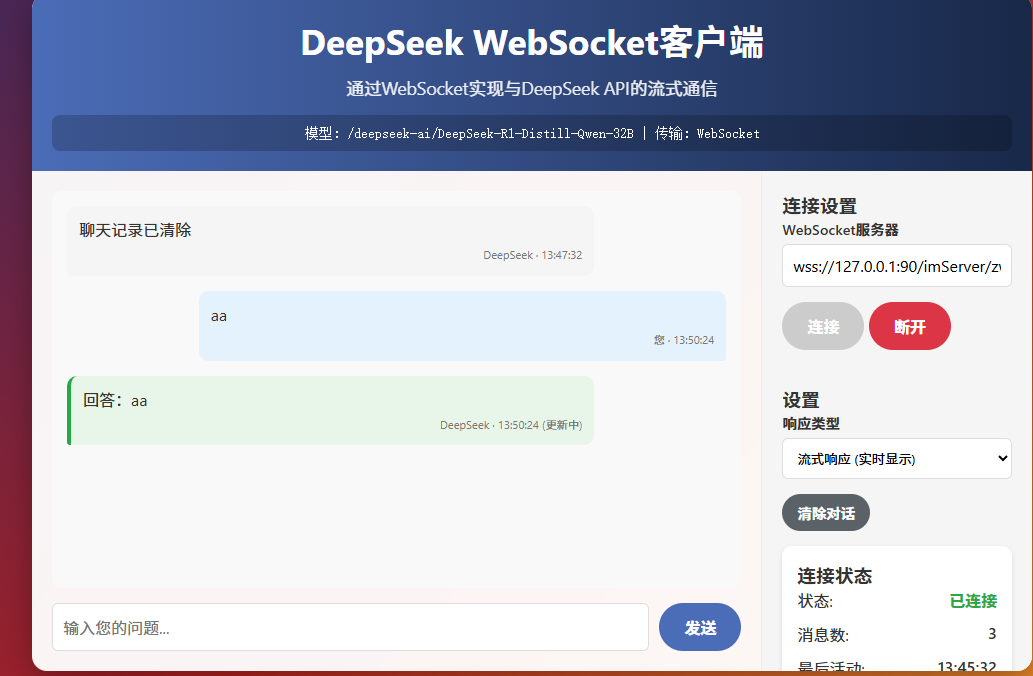Click the 连接设置 heading
Viewport: 1033px width, 676px height.
(x=820, y=206)
